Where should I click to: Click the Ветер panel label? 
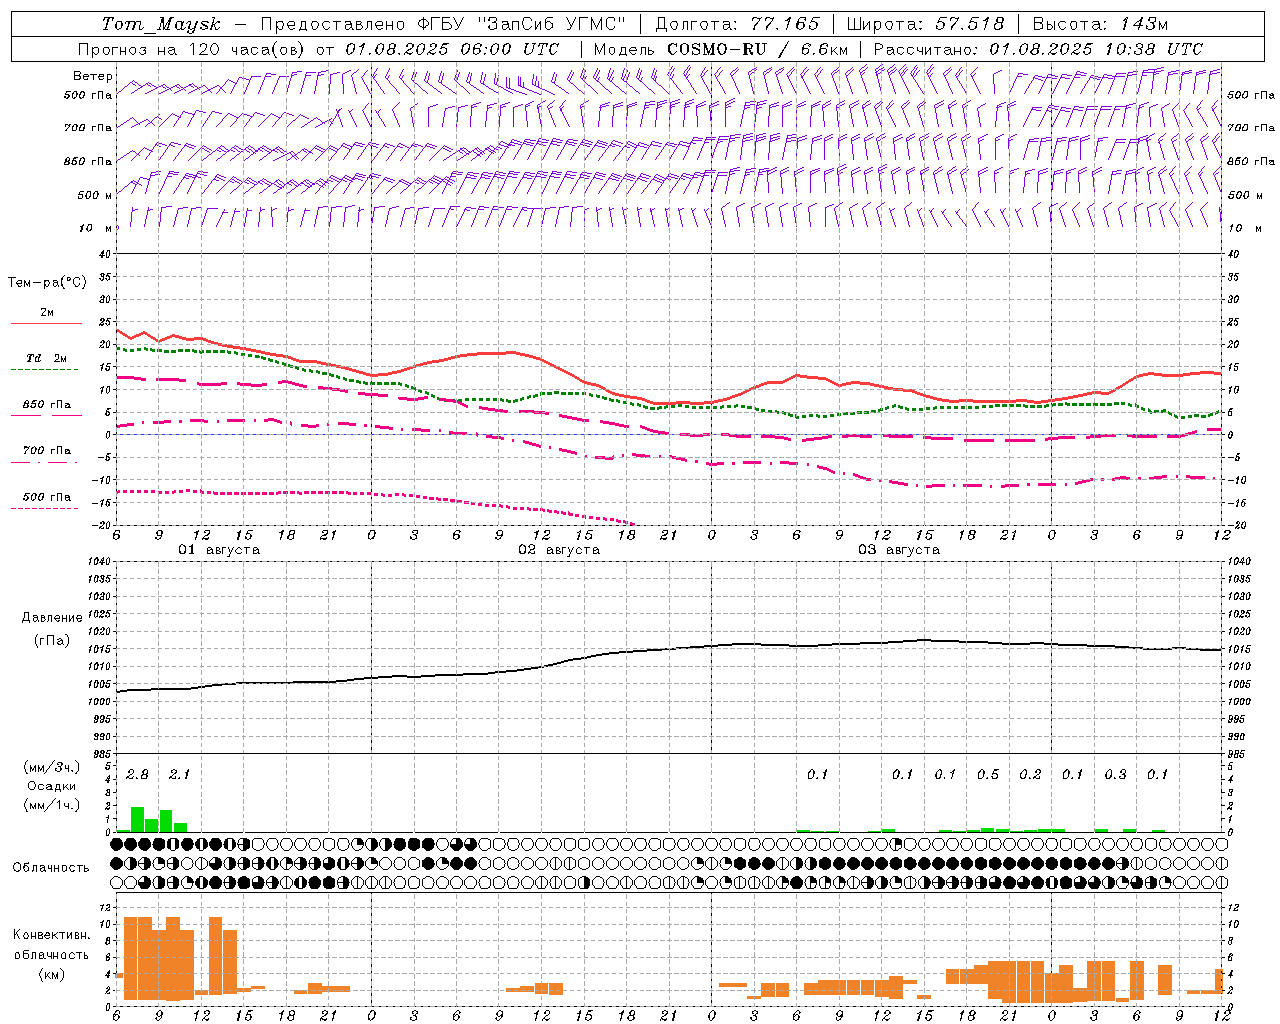click(92, 76)
